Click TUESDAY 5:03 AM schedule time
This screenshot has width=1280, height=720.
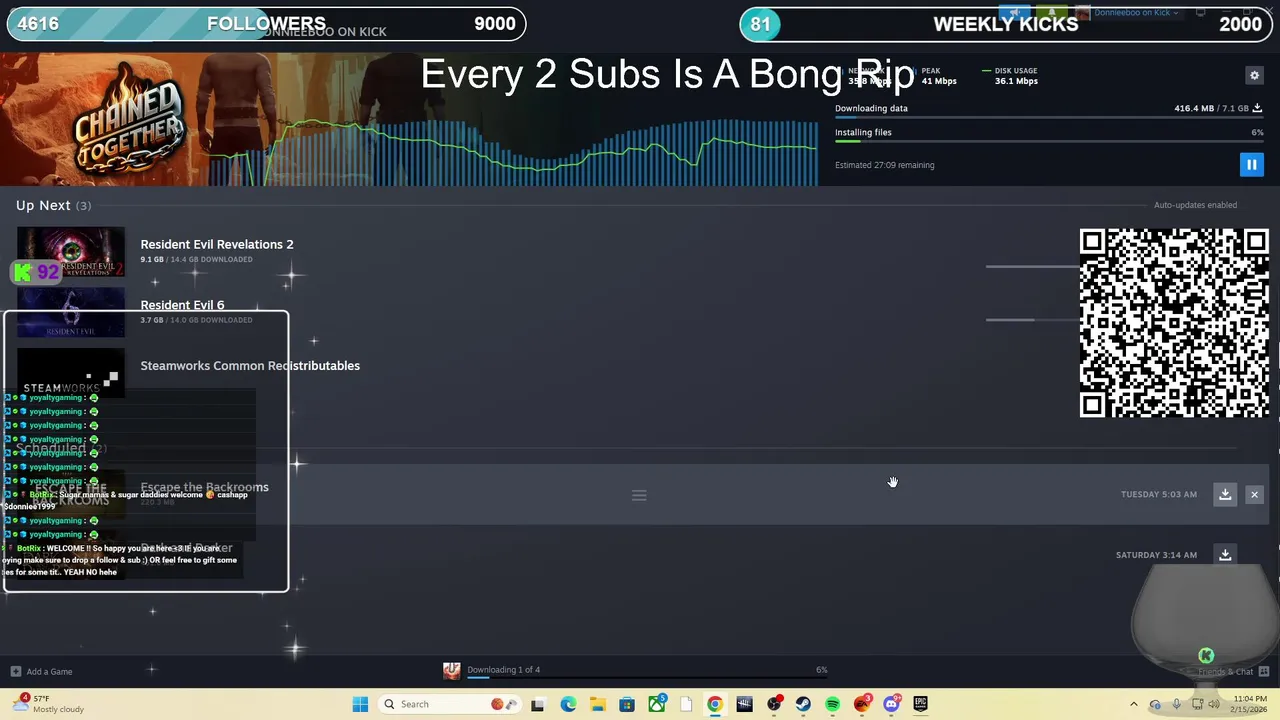[x=1158, y=494]
